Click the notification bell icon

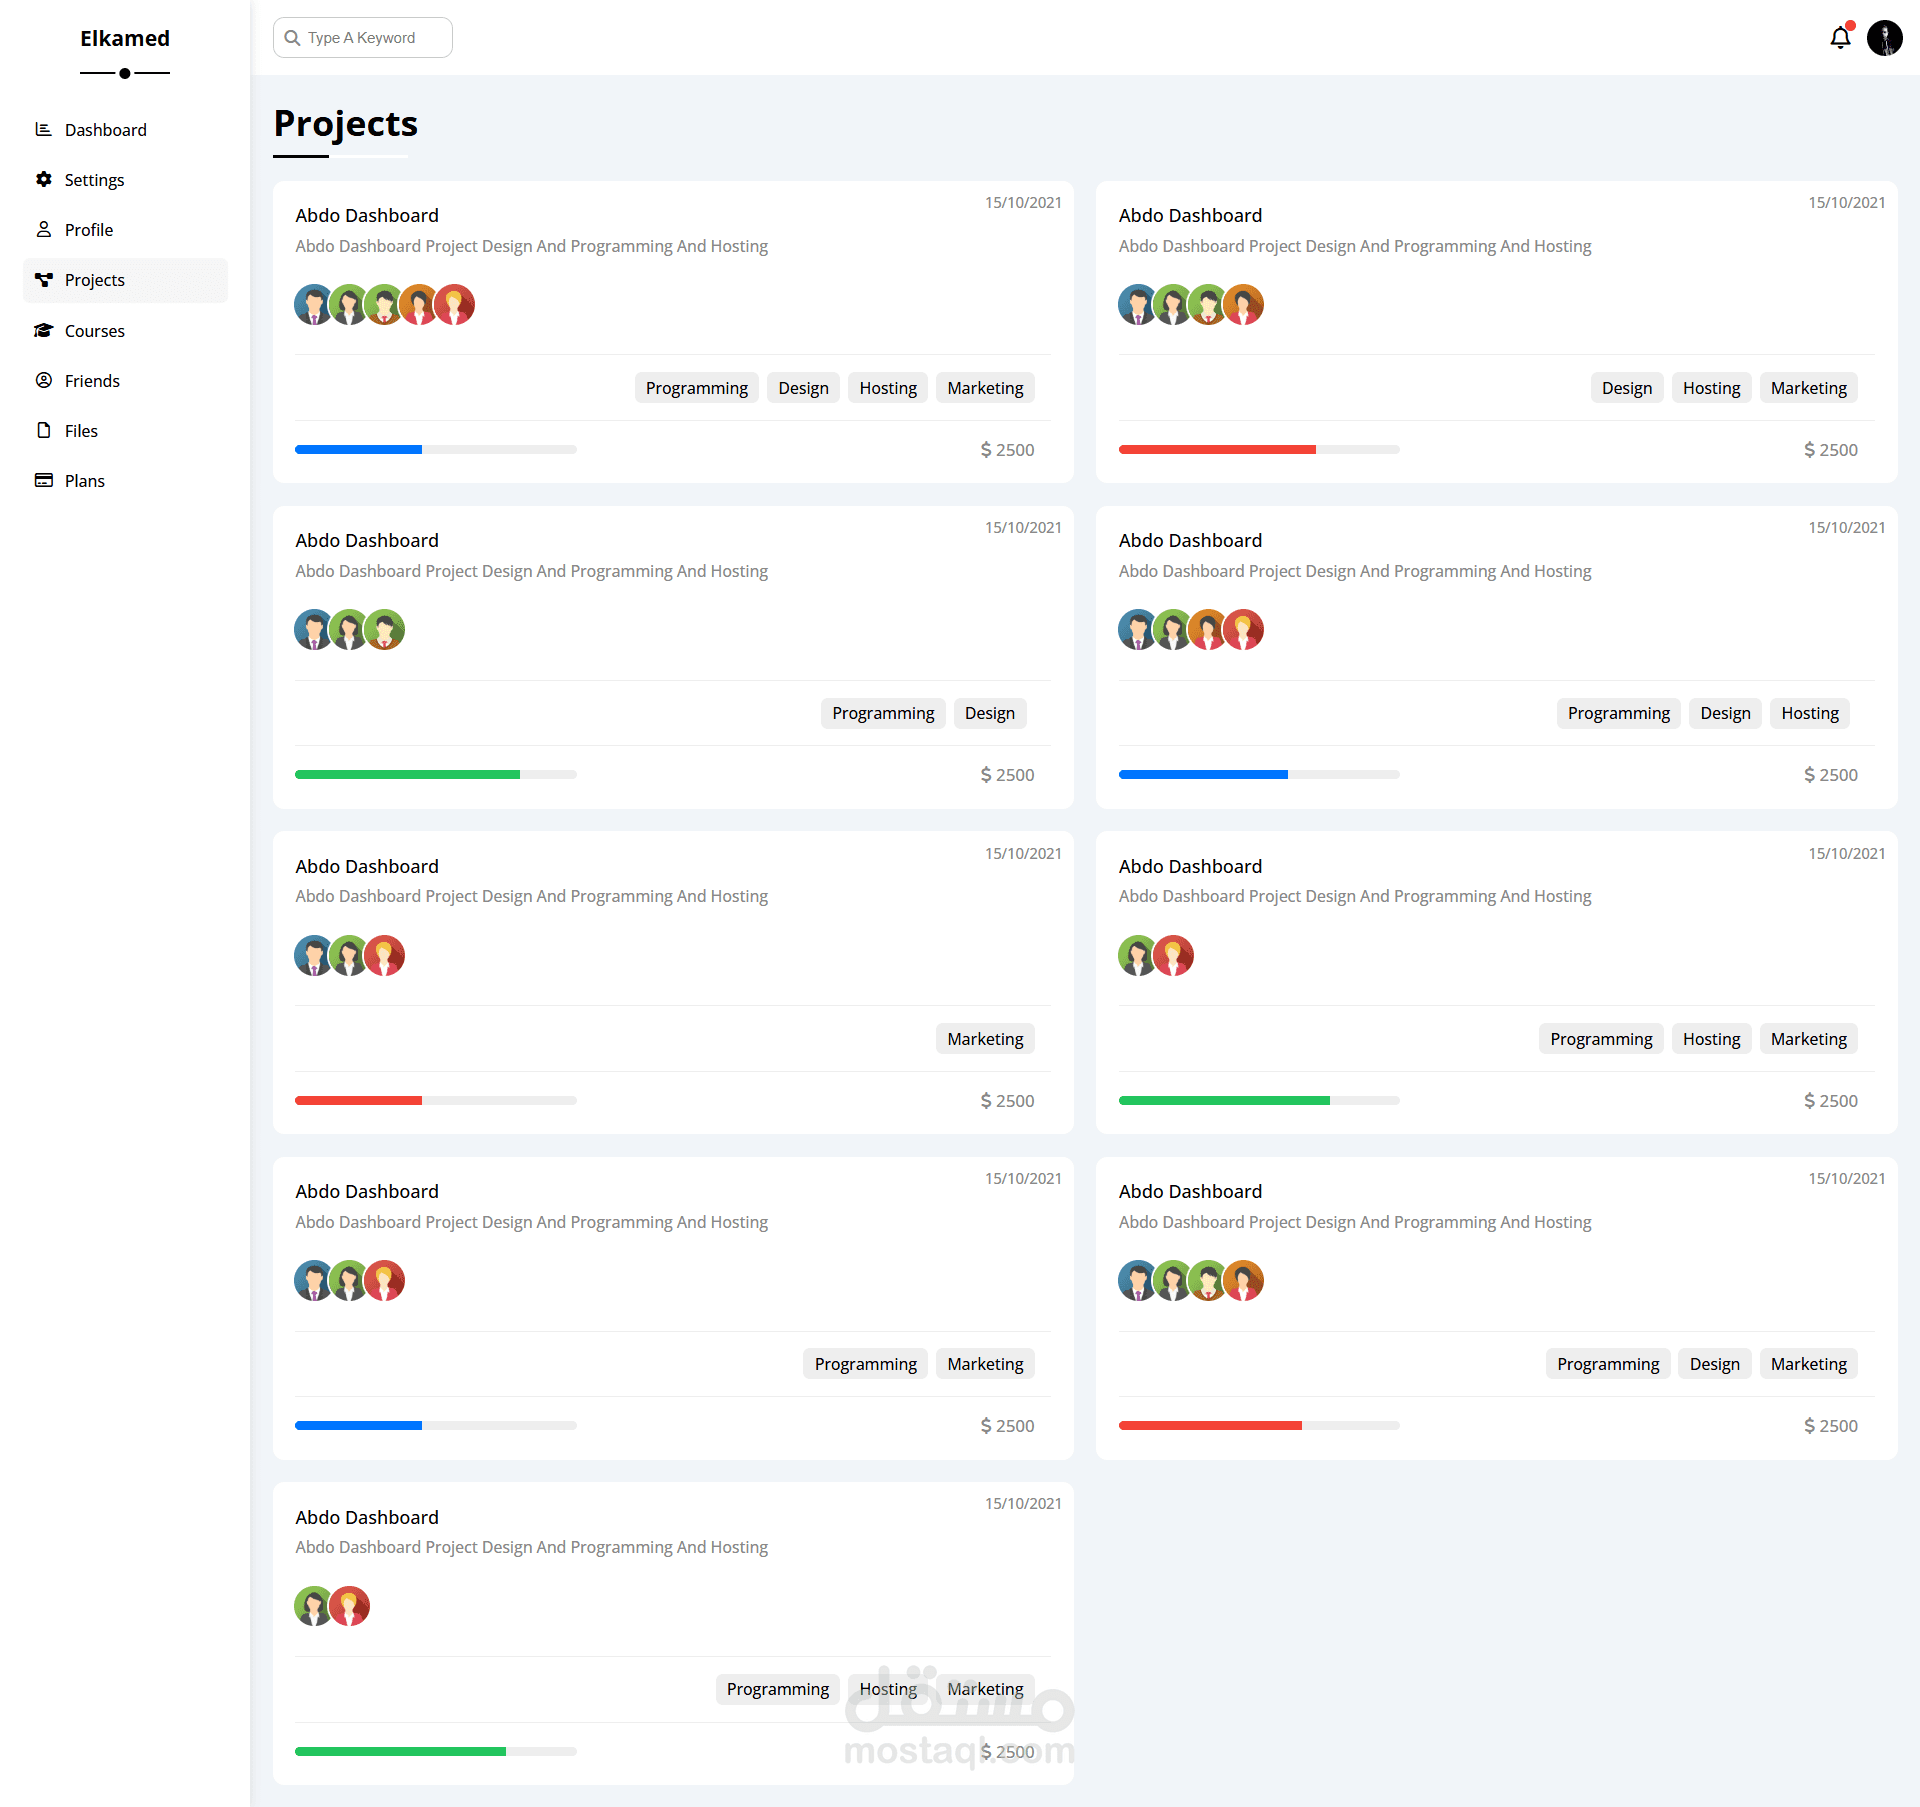tap(1840, 38)
